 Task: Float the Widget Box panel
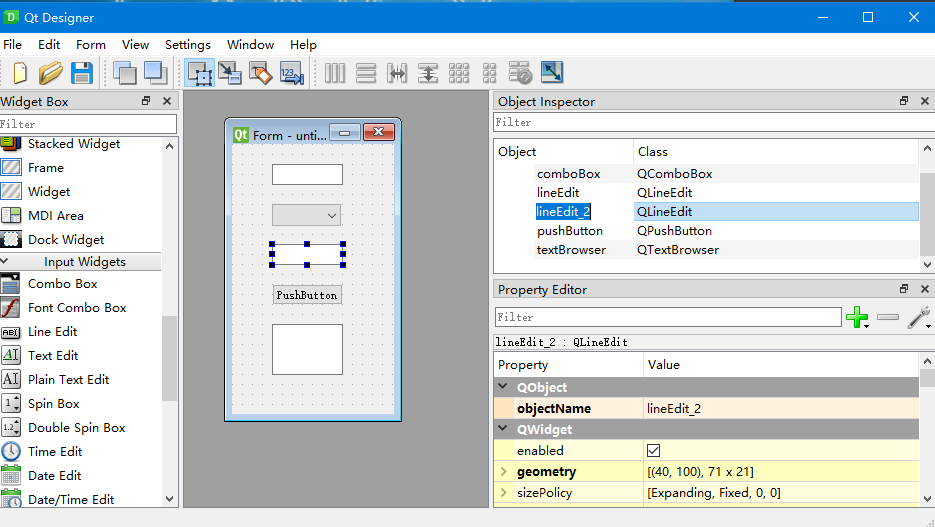(x=146, y=101)
